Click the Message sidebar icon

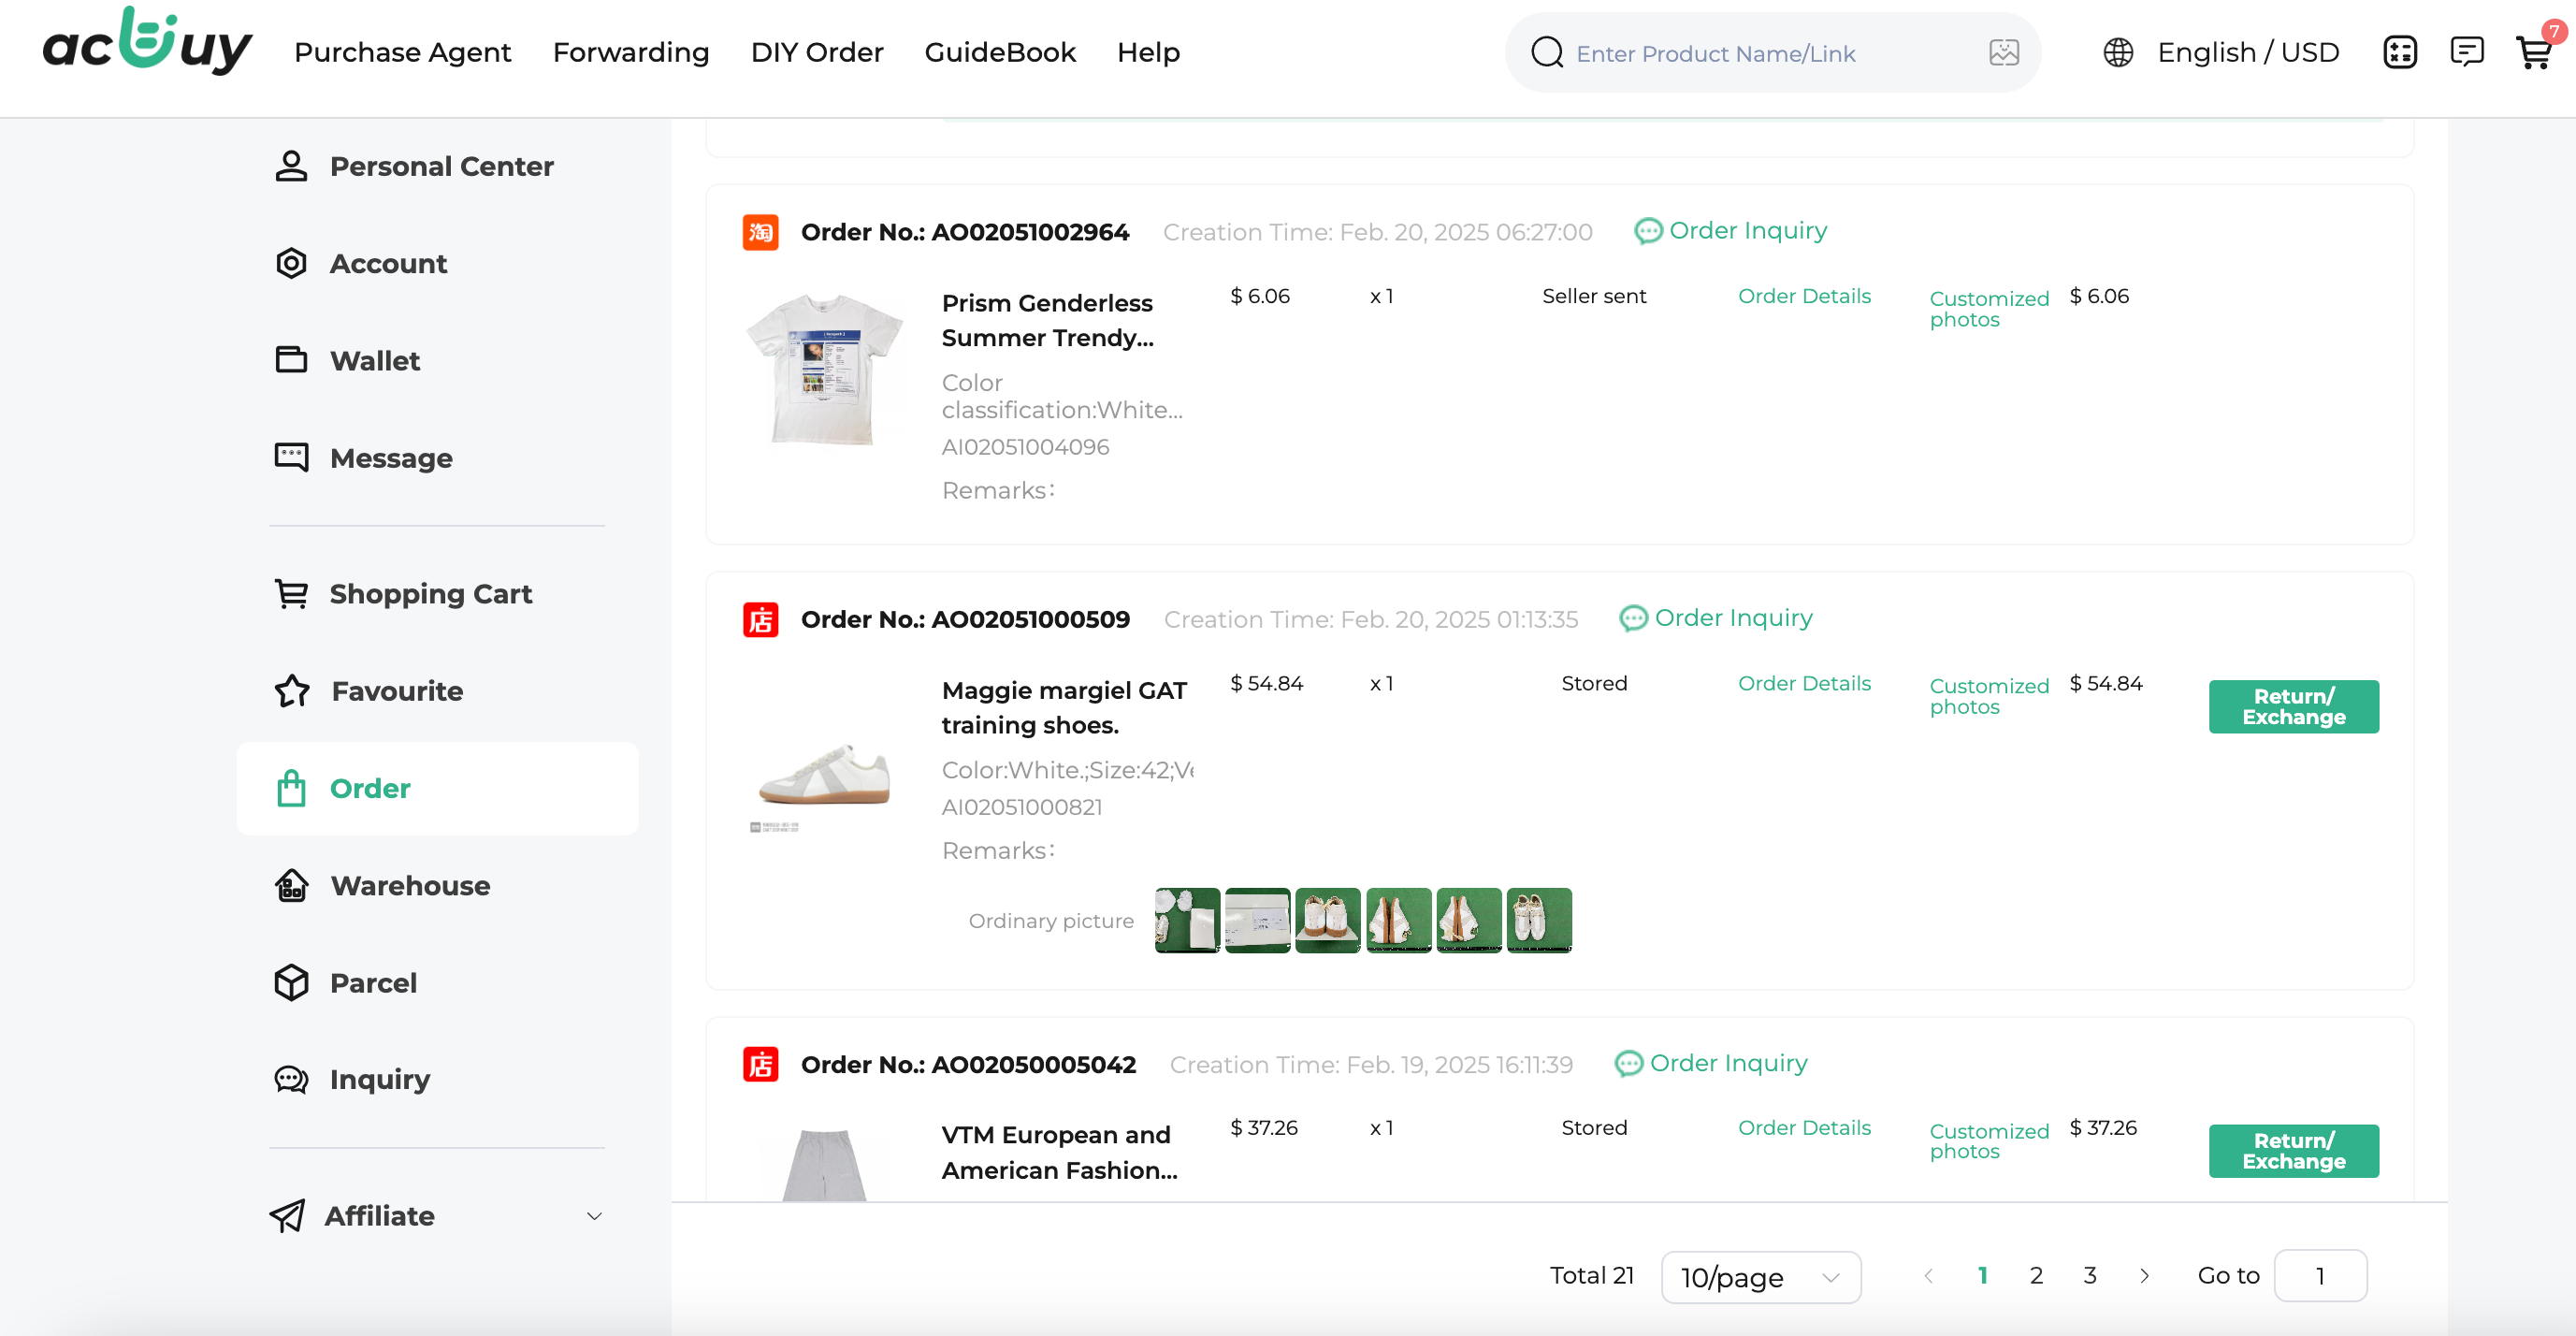coord(291,457)
